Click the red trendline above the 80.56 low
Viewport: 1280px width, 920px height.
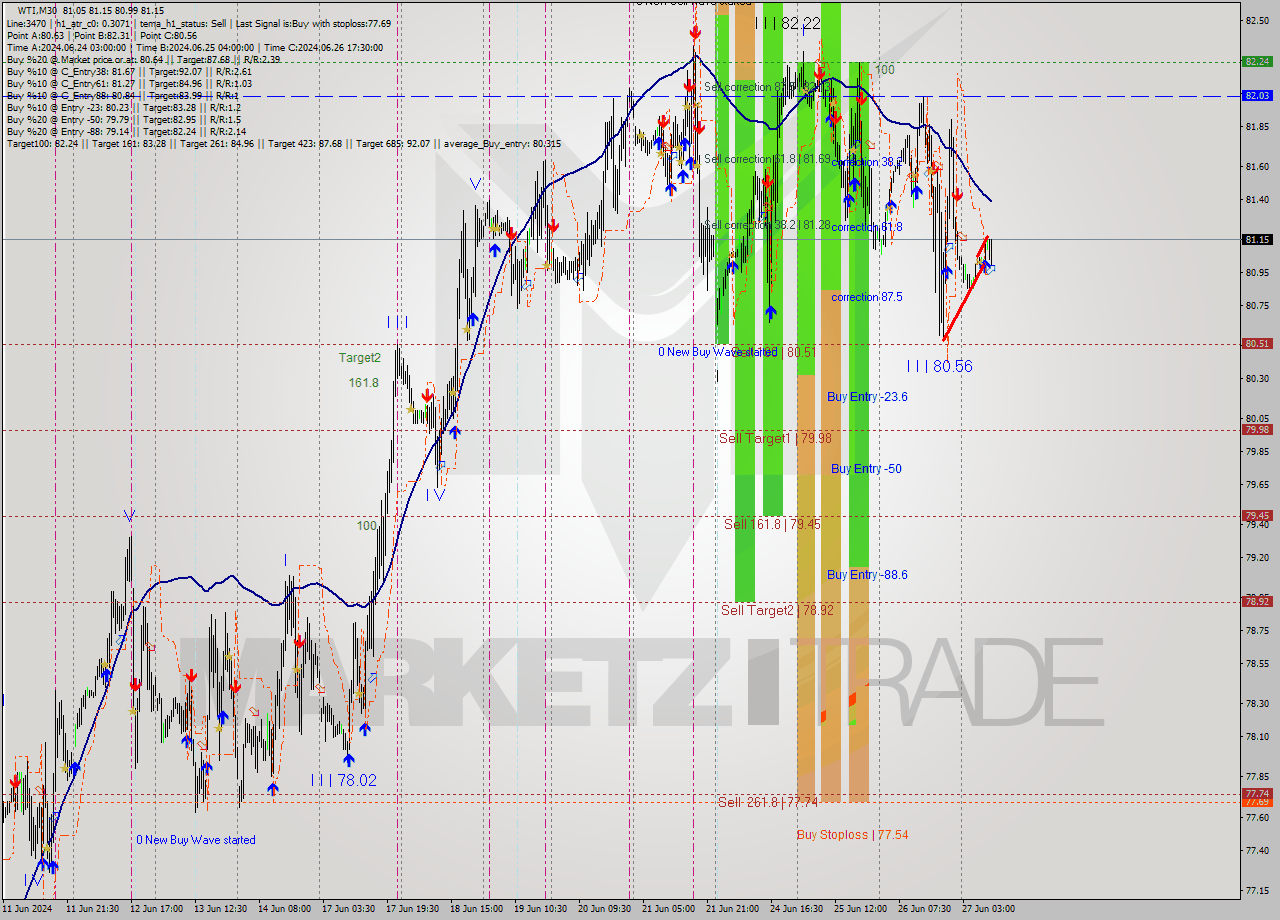tap(966, 288)
